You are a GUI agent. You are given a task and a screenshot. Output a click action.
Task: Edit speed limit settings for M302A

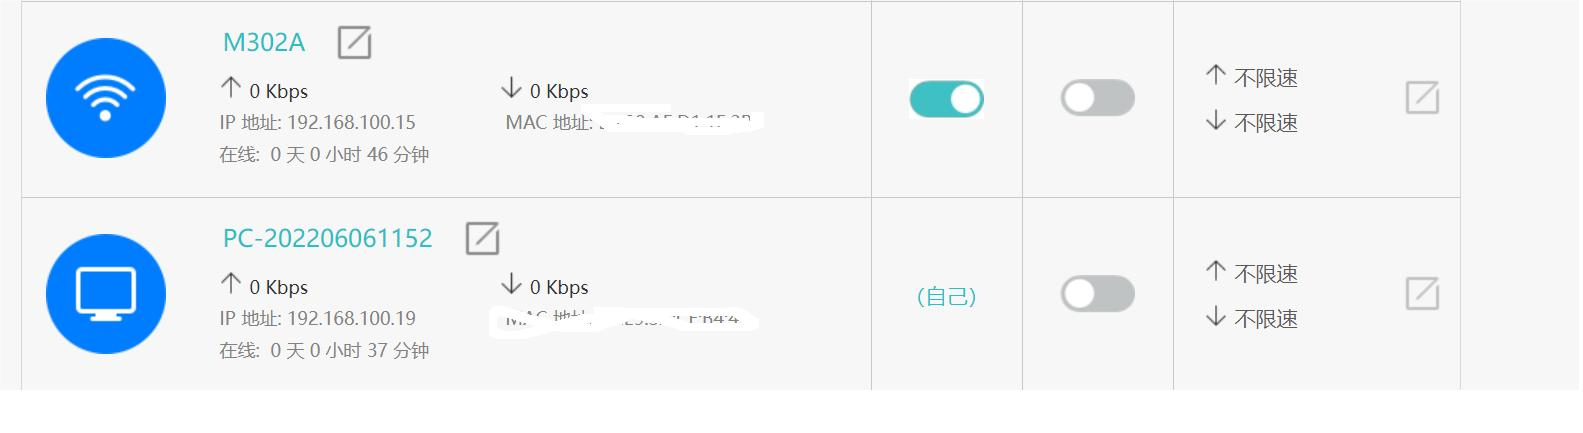point(1422,97)
